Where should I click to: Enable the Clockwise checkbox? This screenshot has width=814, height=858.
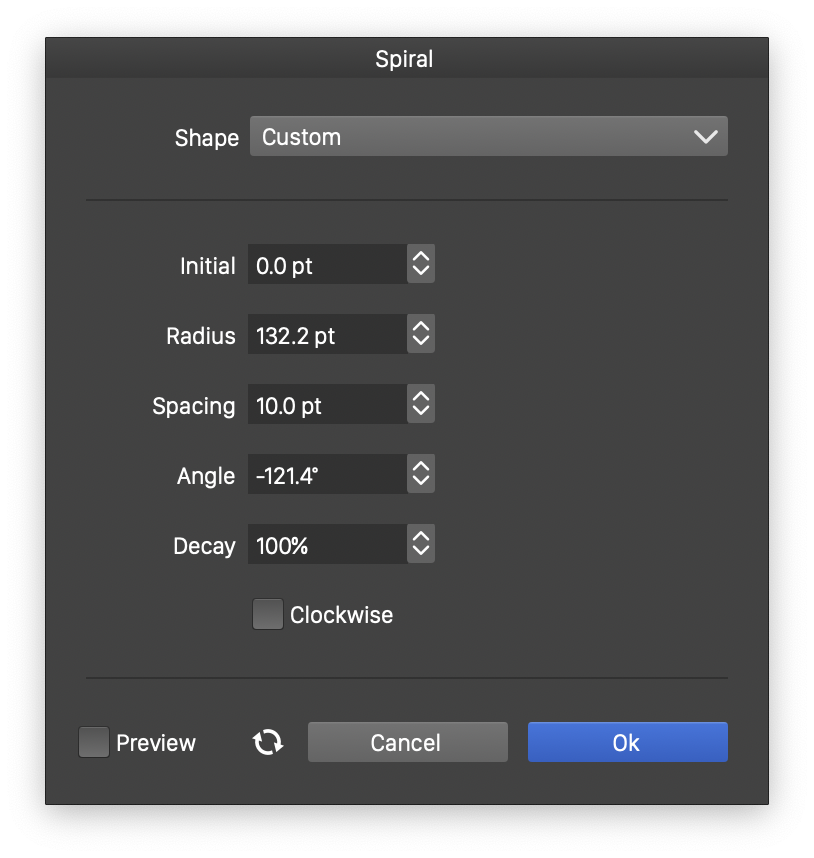(268, 614)
